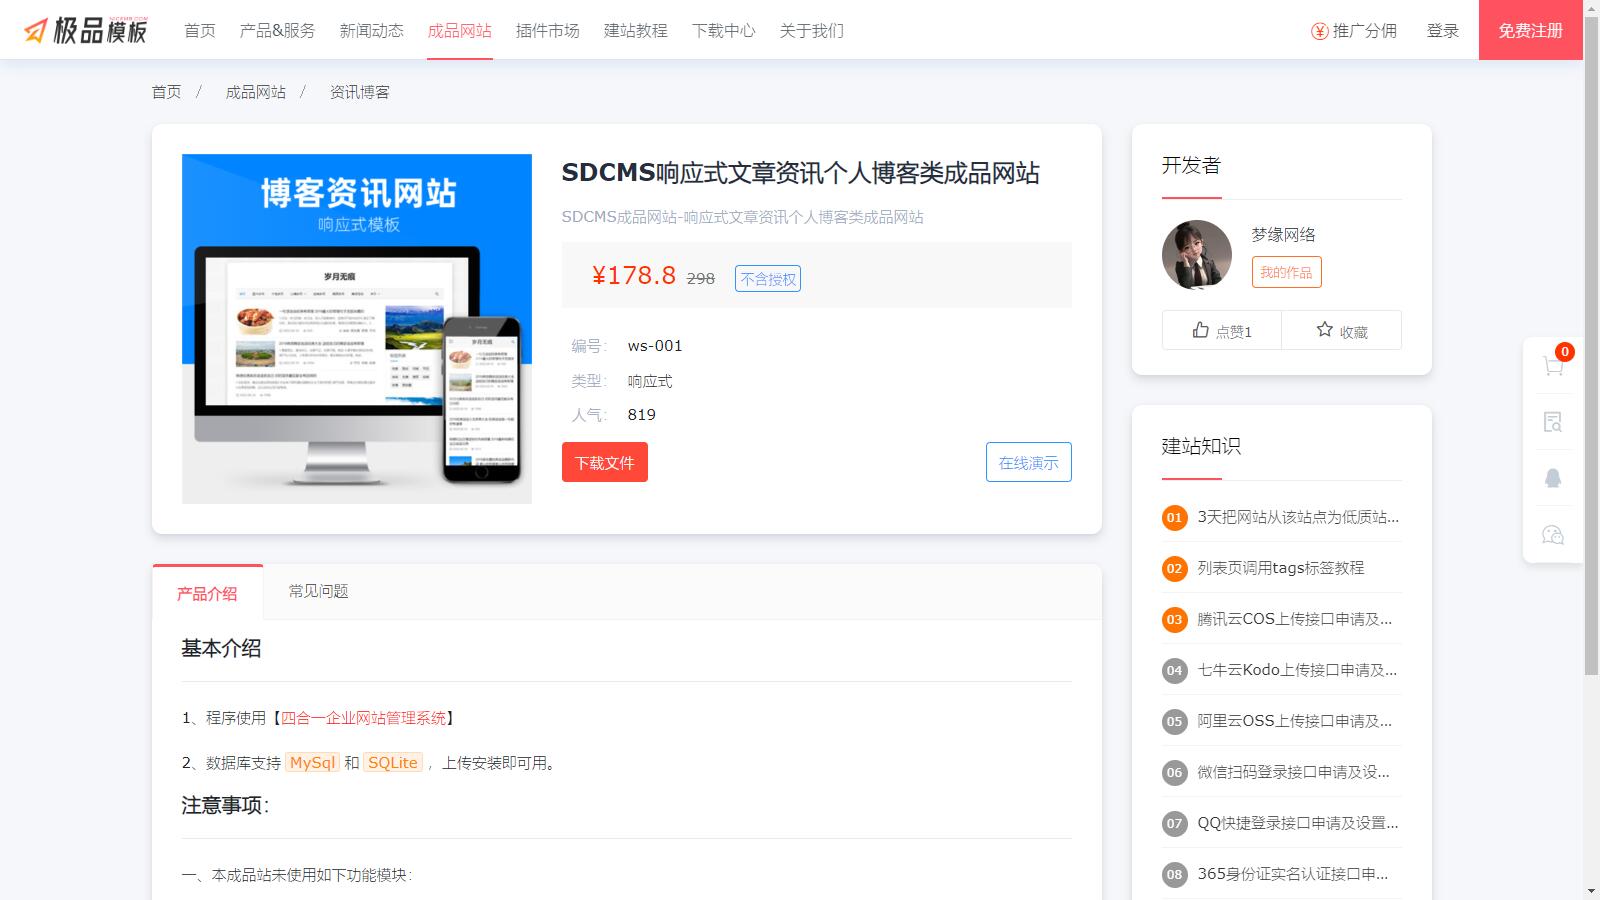Open the QQ contact icon in floating sidebar
Image resolution: width=1600 pixels, height=900 pixels.
1553,478
